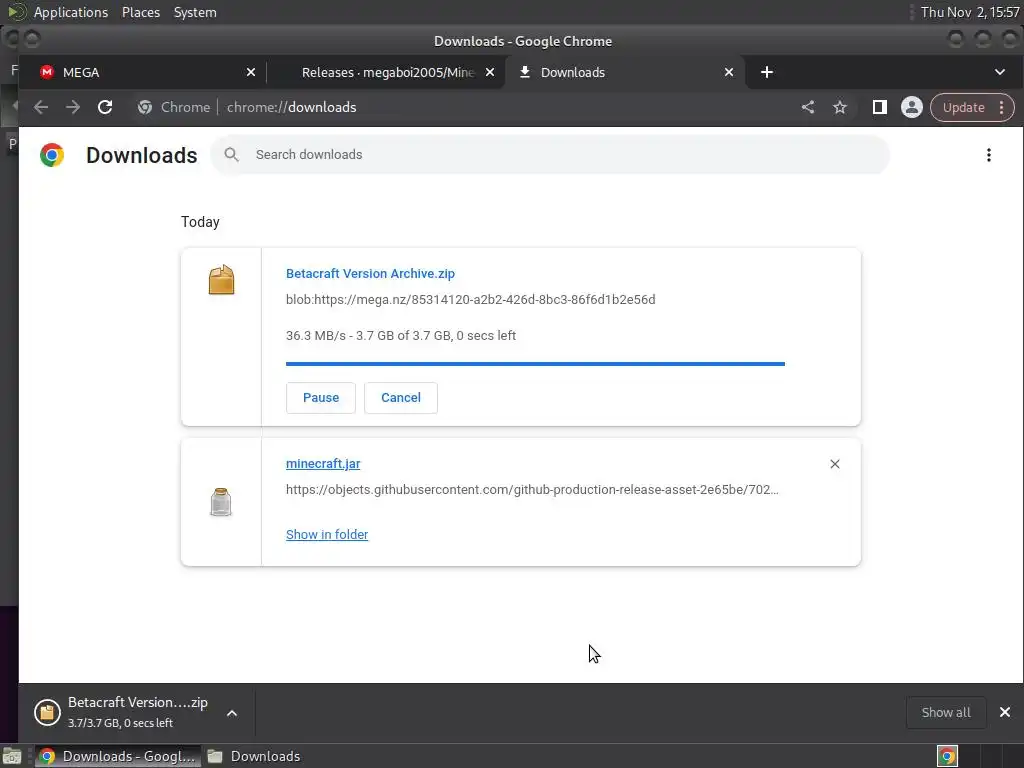Bookmark this tab with the star icon
1024x768 pixels.
click(x=840, y=107)
